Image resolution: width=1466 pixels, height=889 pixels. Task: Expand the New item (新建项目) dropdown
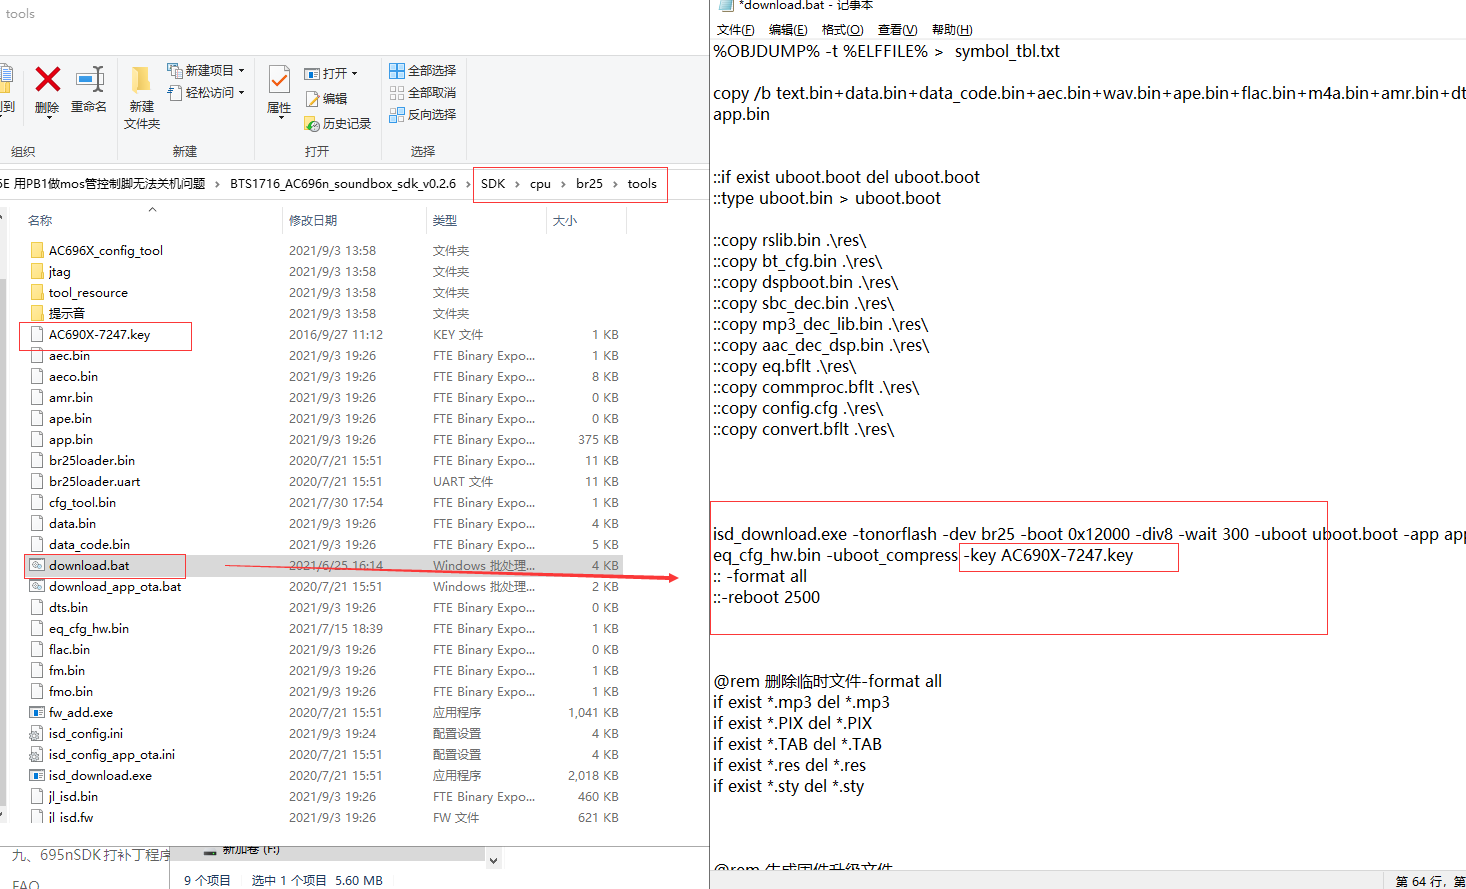241,70
